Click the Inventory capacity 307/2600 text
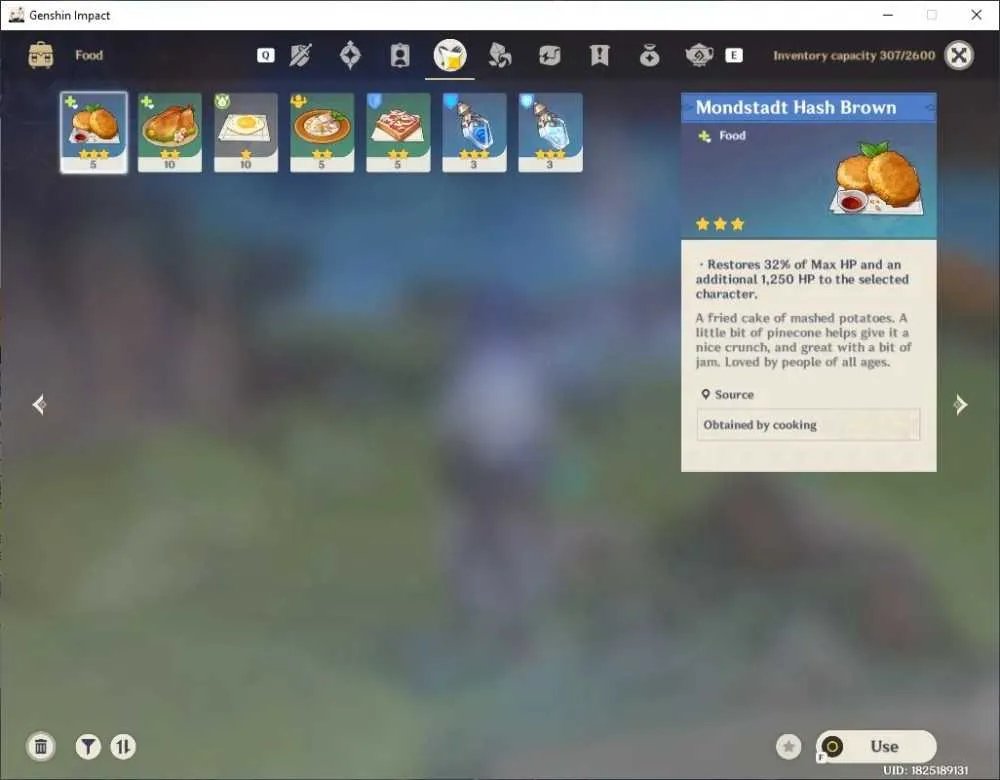The image size is (1000, 780). [x=854, y=55]
